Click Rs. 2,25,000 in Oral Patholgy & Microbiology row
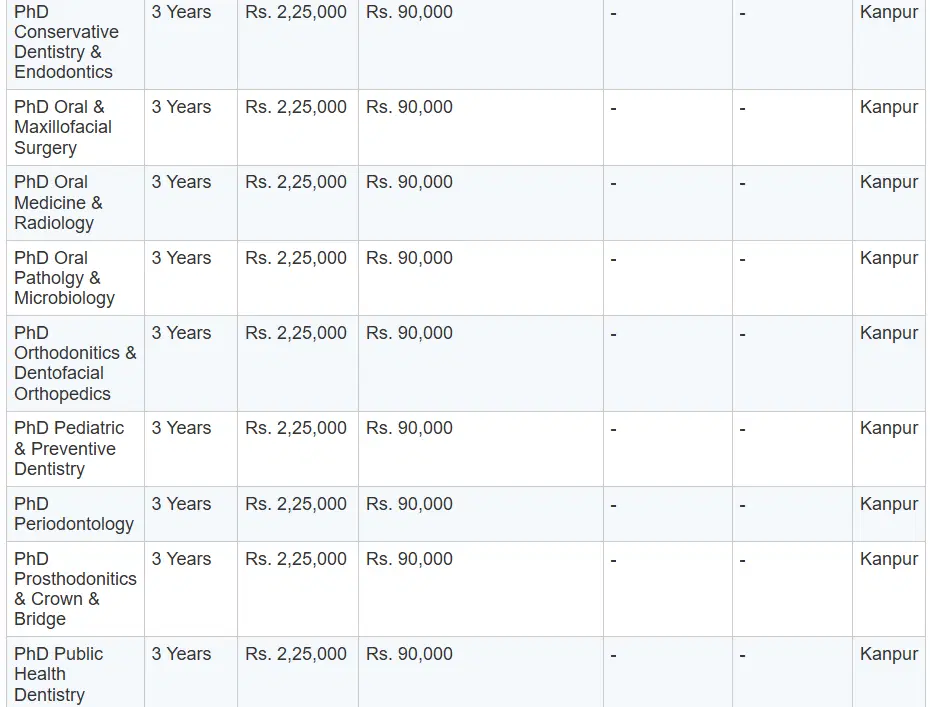 click(296, 258)
